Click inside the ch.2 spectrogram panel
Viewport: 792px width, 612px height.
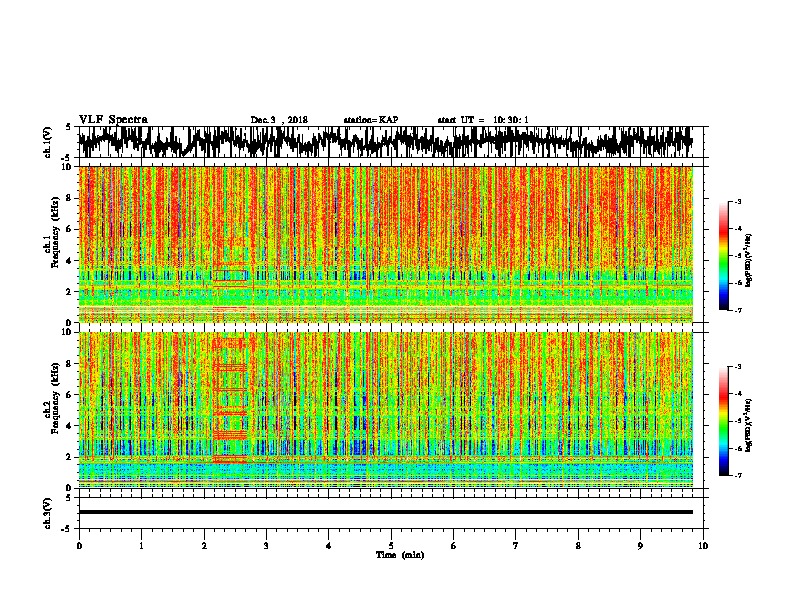point(385,410)
